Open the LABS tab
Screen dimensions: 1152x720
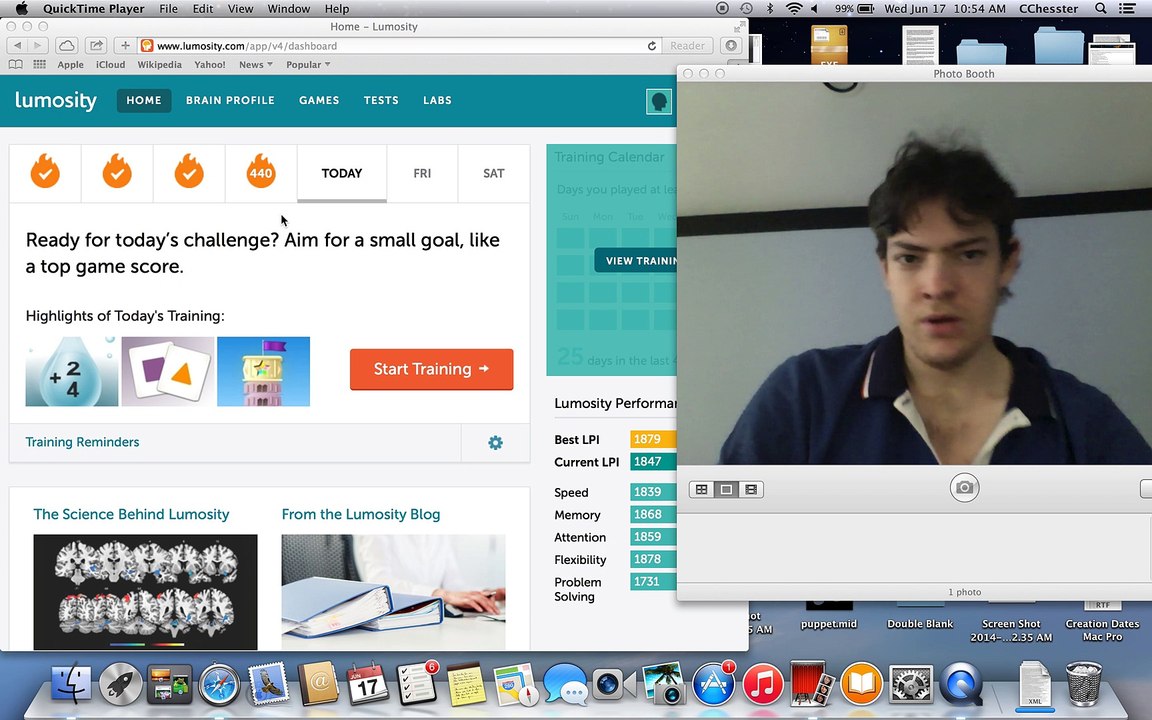pos(437,100)
